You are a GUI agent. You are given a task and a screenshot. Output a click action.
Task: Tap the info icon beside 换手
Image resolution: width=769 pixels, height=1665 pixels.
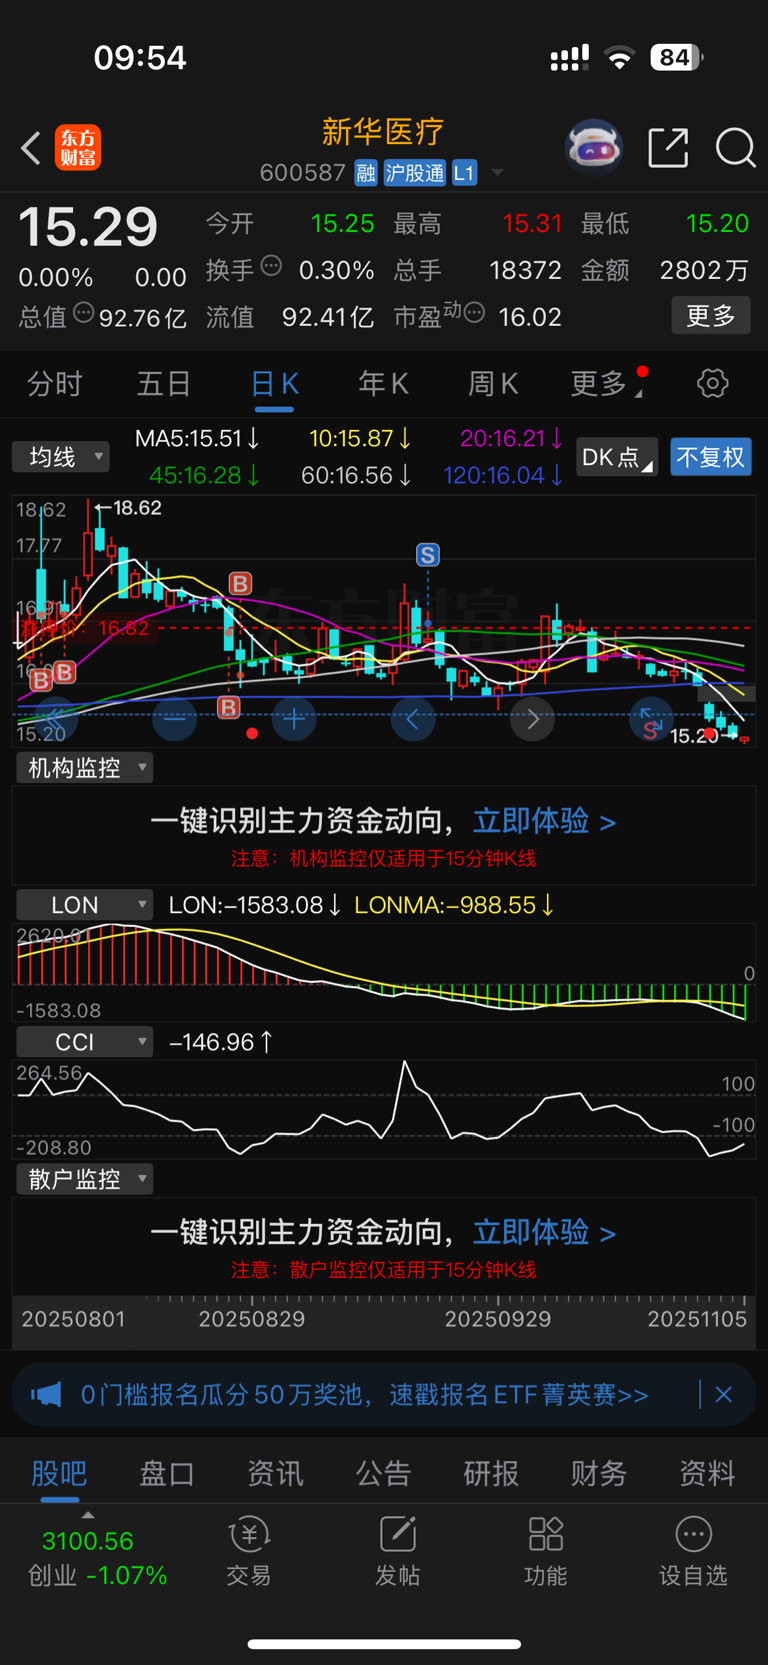click(x=271, y=266)
